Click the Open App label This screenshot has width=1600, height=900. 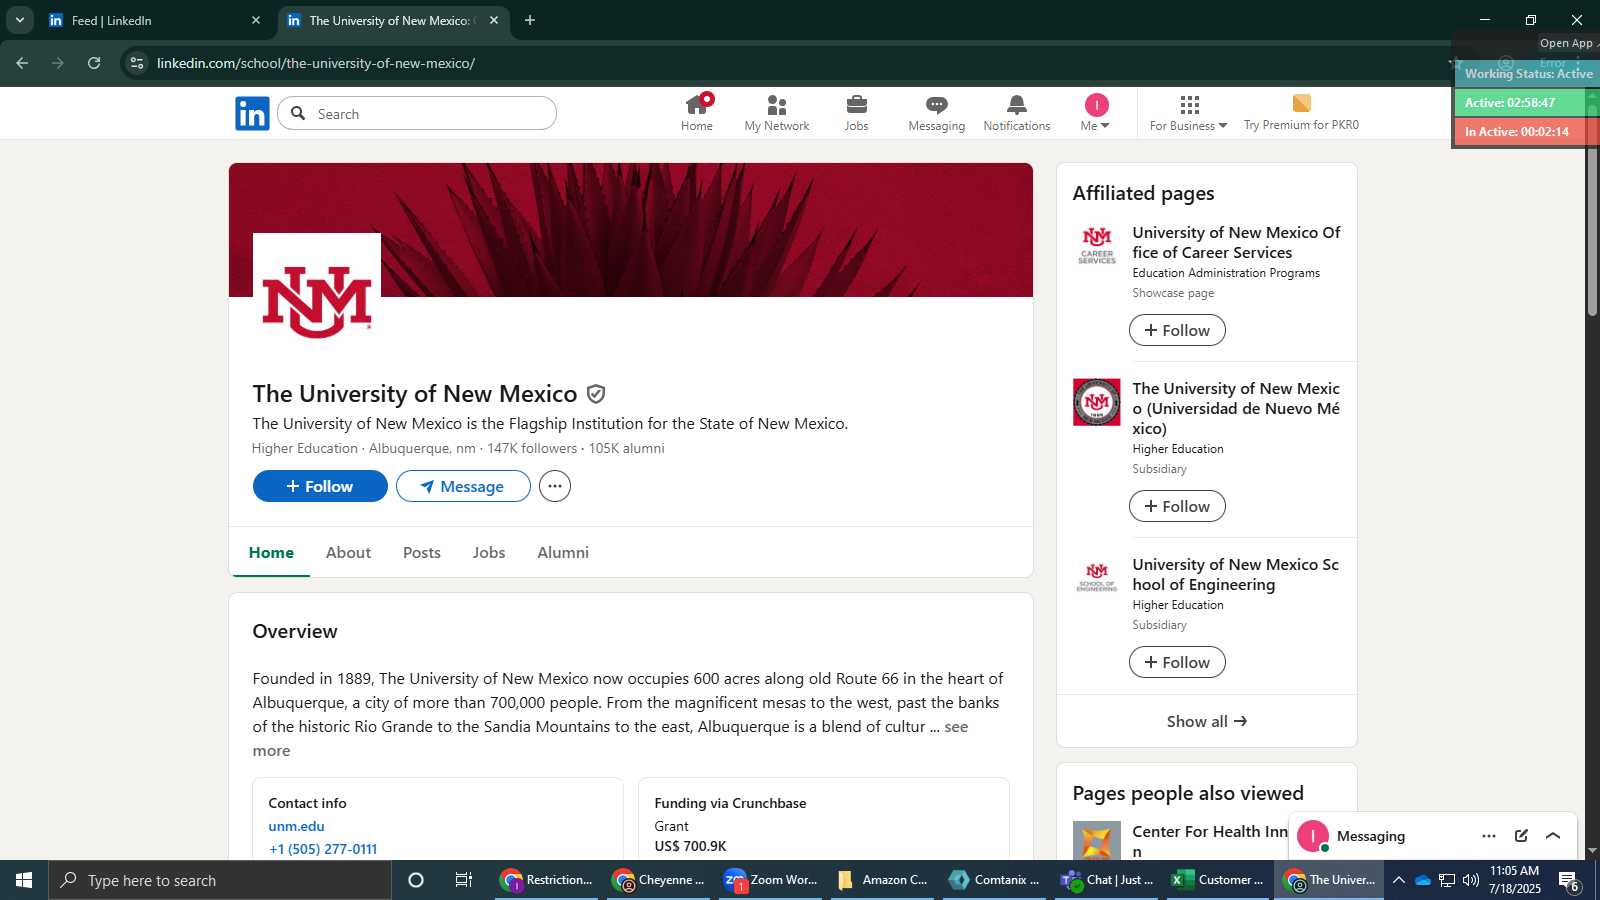click(x=1566, y=43)
